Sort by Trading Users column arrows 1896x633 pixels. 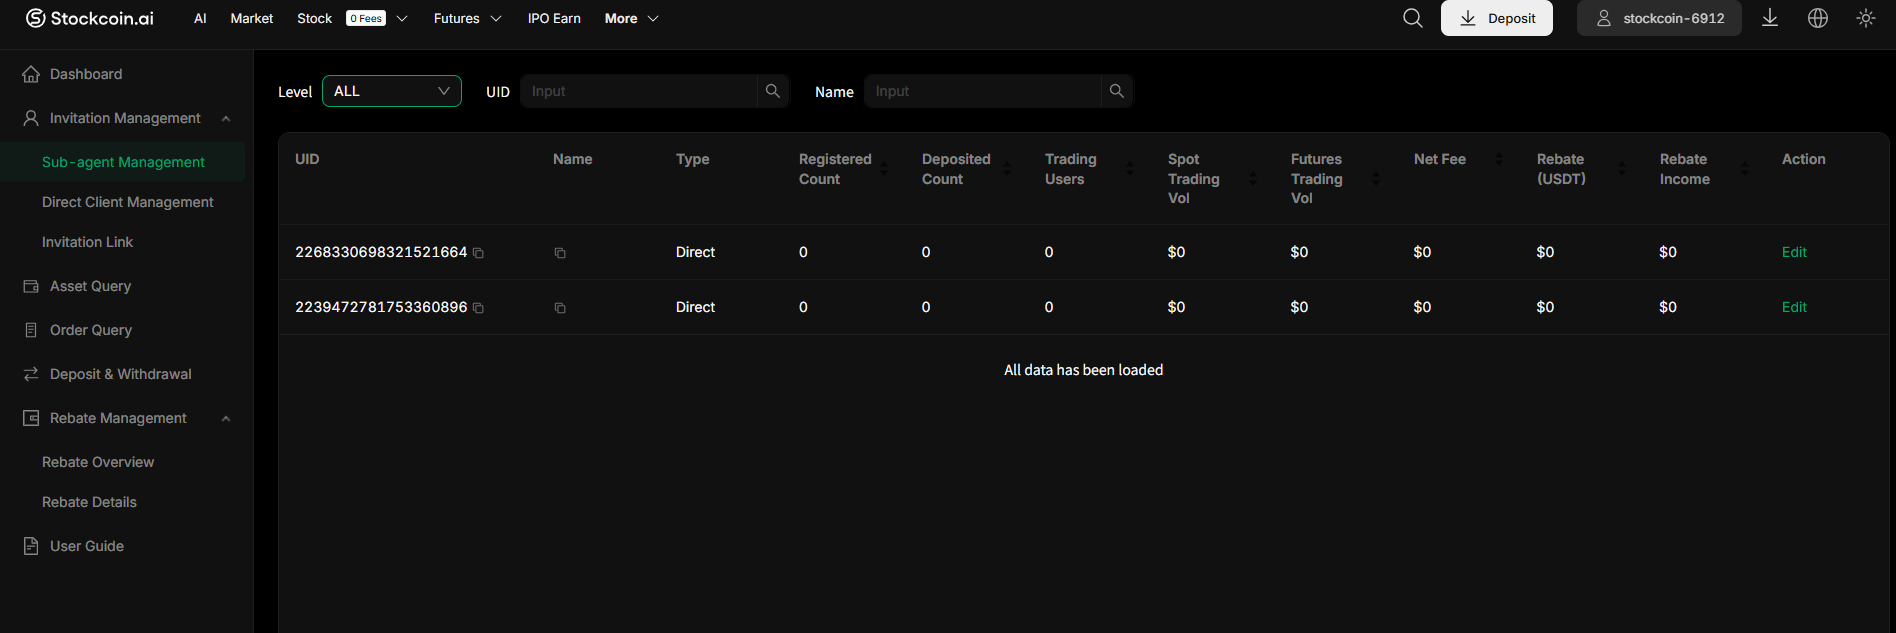[x=1130, y=169]
